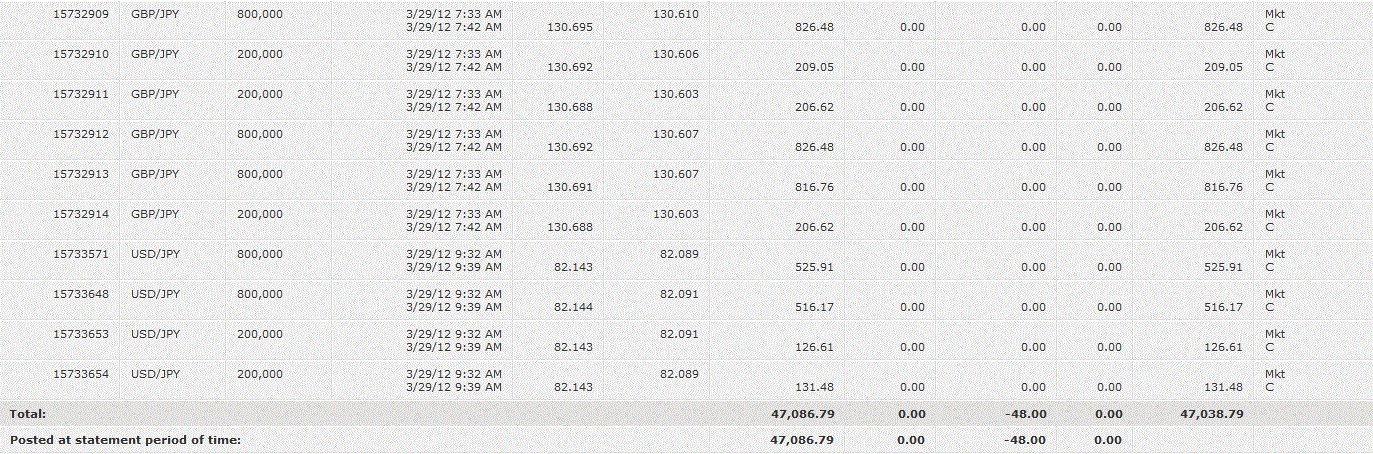Click ticket number 15732911
Viewport: 1373px width, 454px height.
pos(81,94)
